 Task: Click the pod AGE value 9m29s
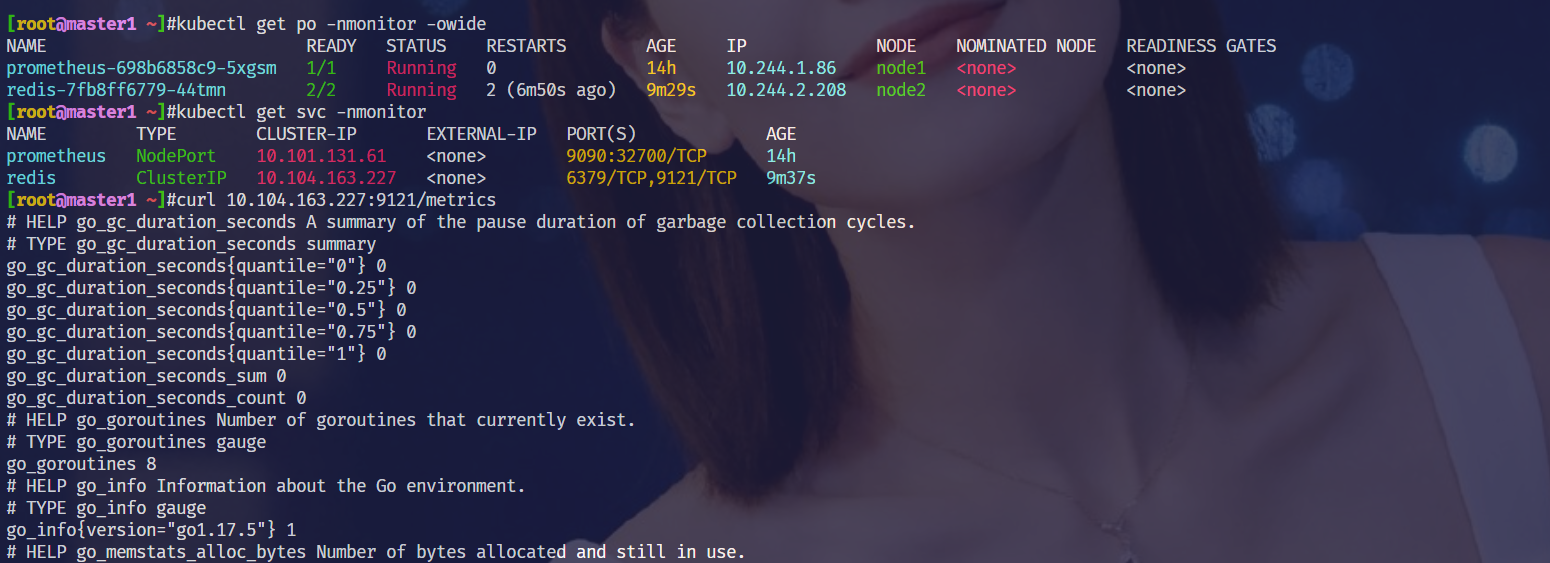[671, 90]
